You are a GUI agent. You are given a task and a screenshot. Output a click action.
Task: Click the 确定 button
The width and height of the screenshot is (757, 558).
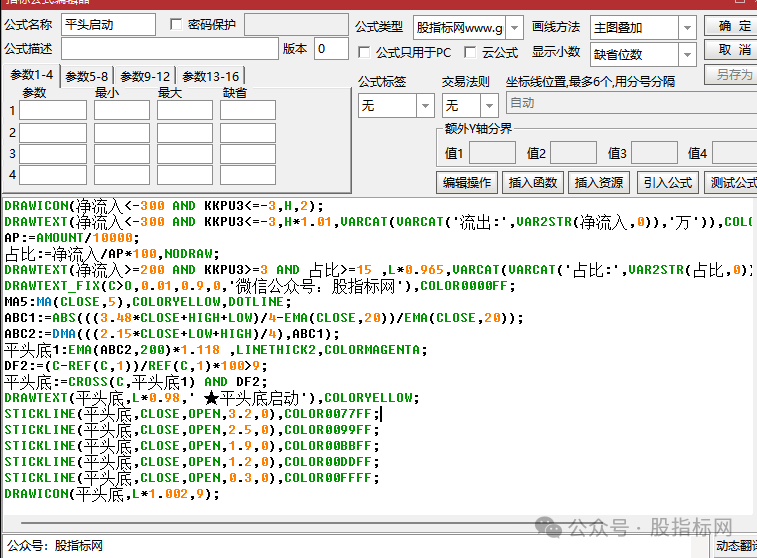point(731,26)
